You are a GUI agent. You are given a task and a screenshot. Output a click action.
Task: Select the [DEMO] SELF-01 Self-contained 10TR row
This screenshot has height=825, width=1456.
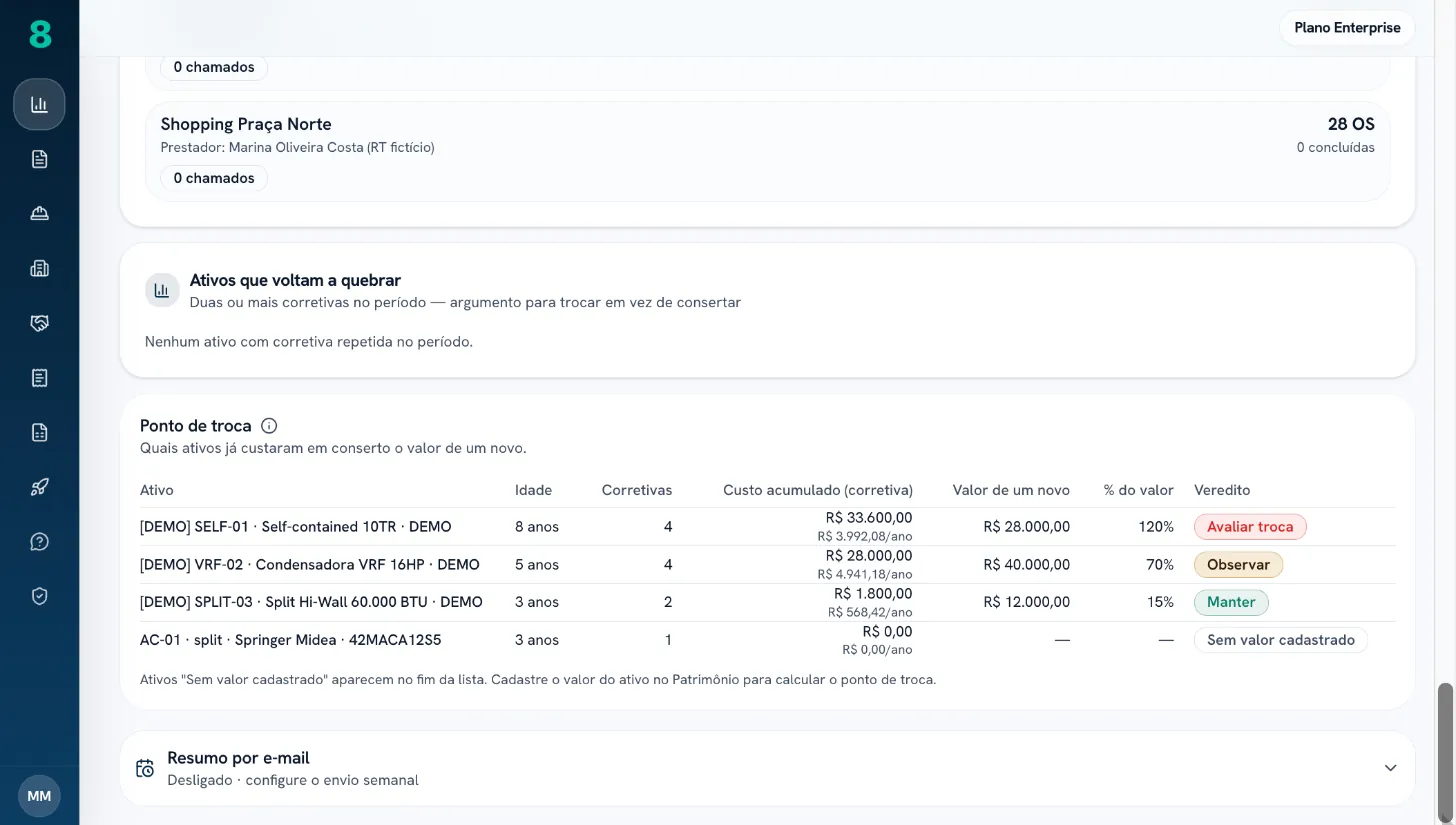point(768,527)
